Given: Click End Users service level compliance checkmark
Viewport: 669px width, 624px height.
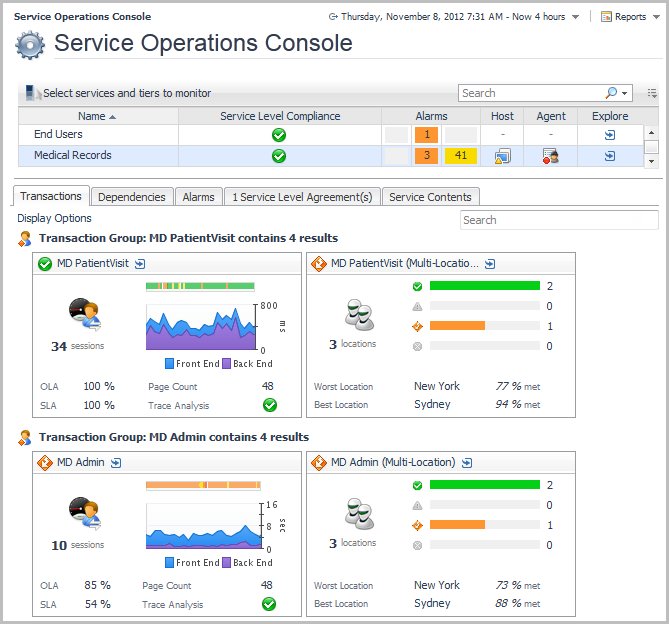Looking at the screenshot, I should [x=279, y=135].
